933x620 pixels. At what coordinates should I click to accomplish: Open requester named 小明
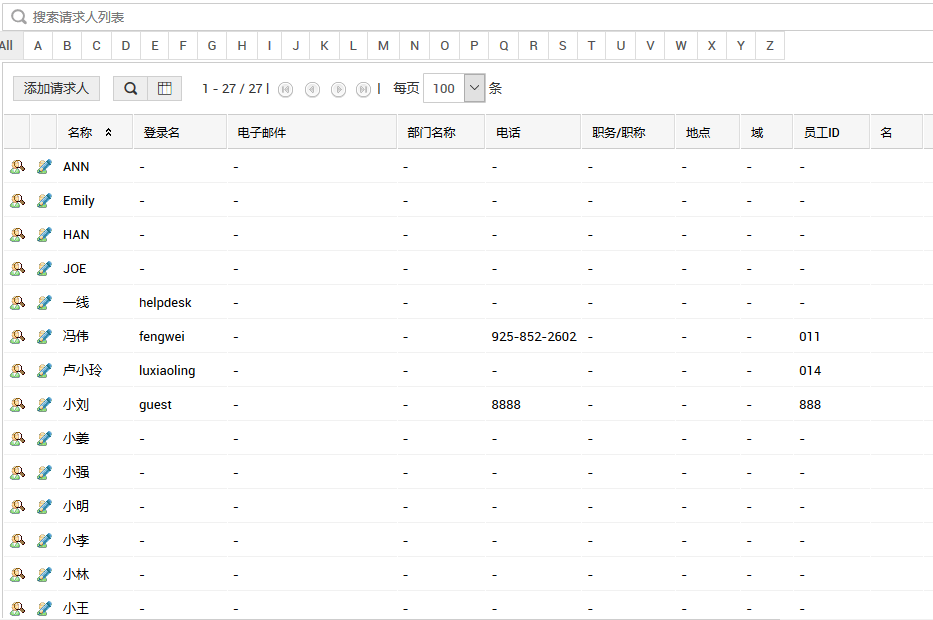76,506
